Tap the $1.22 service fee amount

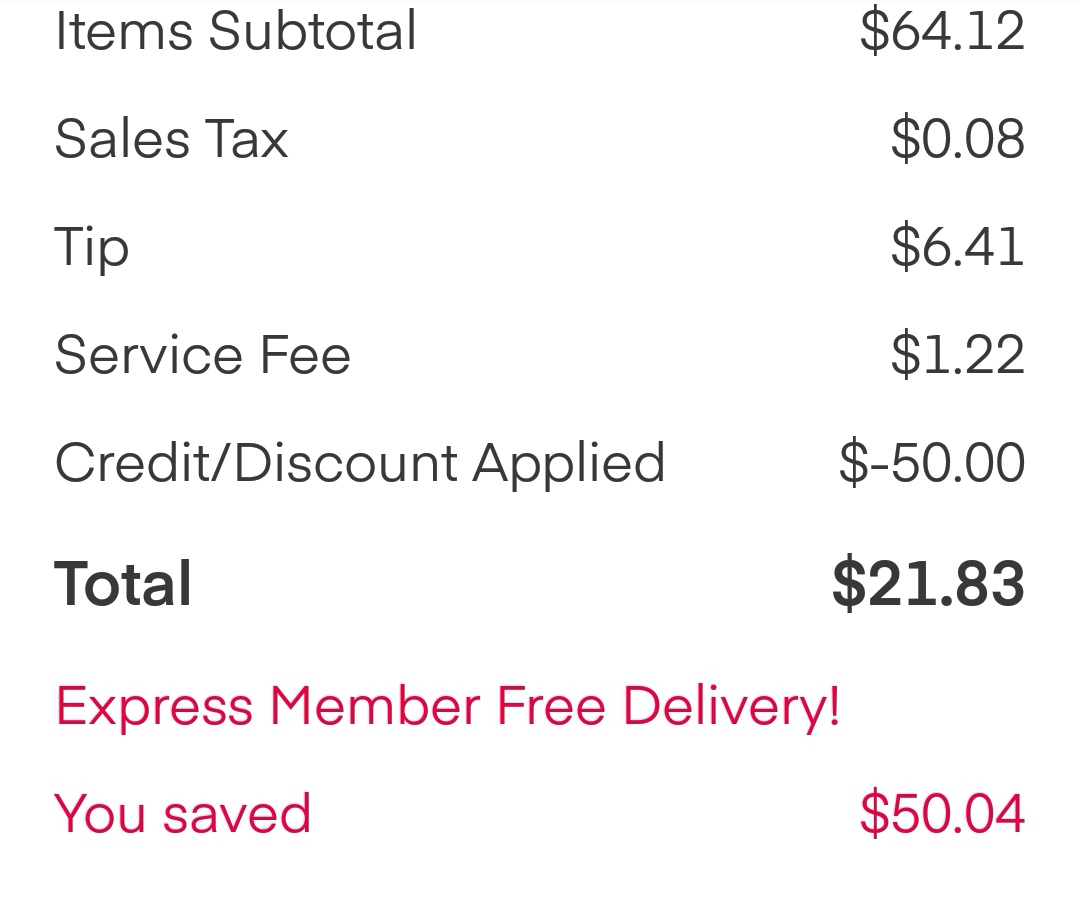pyautogui.click(x=957, y=355)
